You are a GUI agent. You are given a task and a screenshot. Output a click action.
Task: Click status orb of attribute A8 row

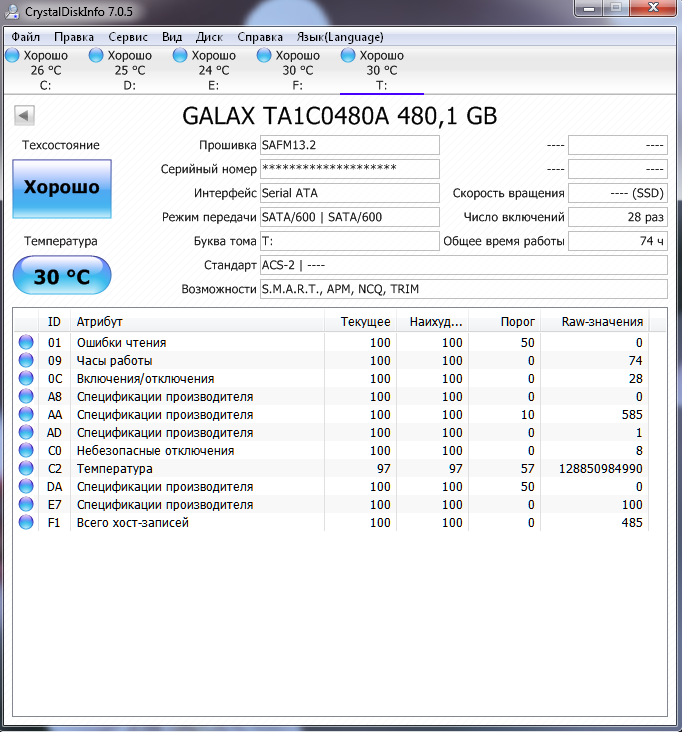(x=26, y=396)
